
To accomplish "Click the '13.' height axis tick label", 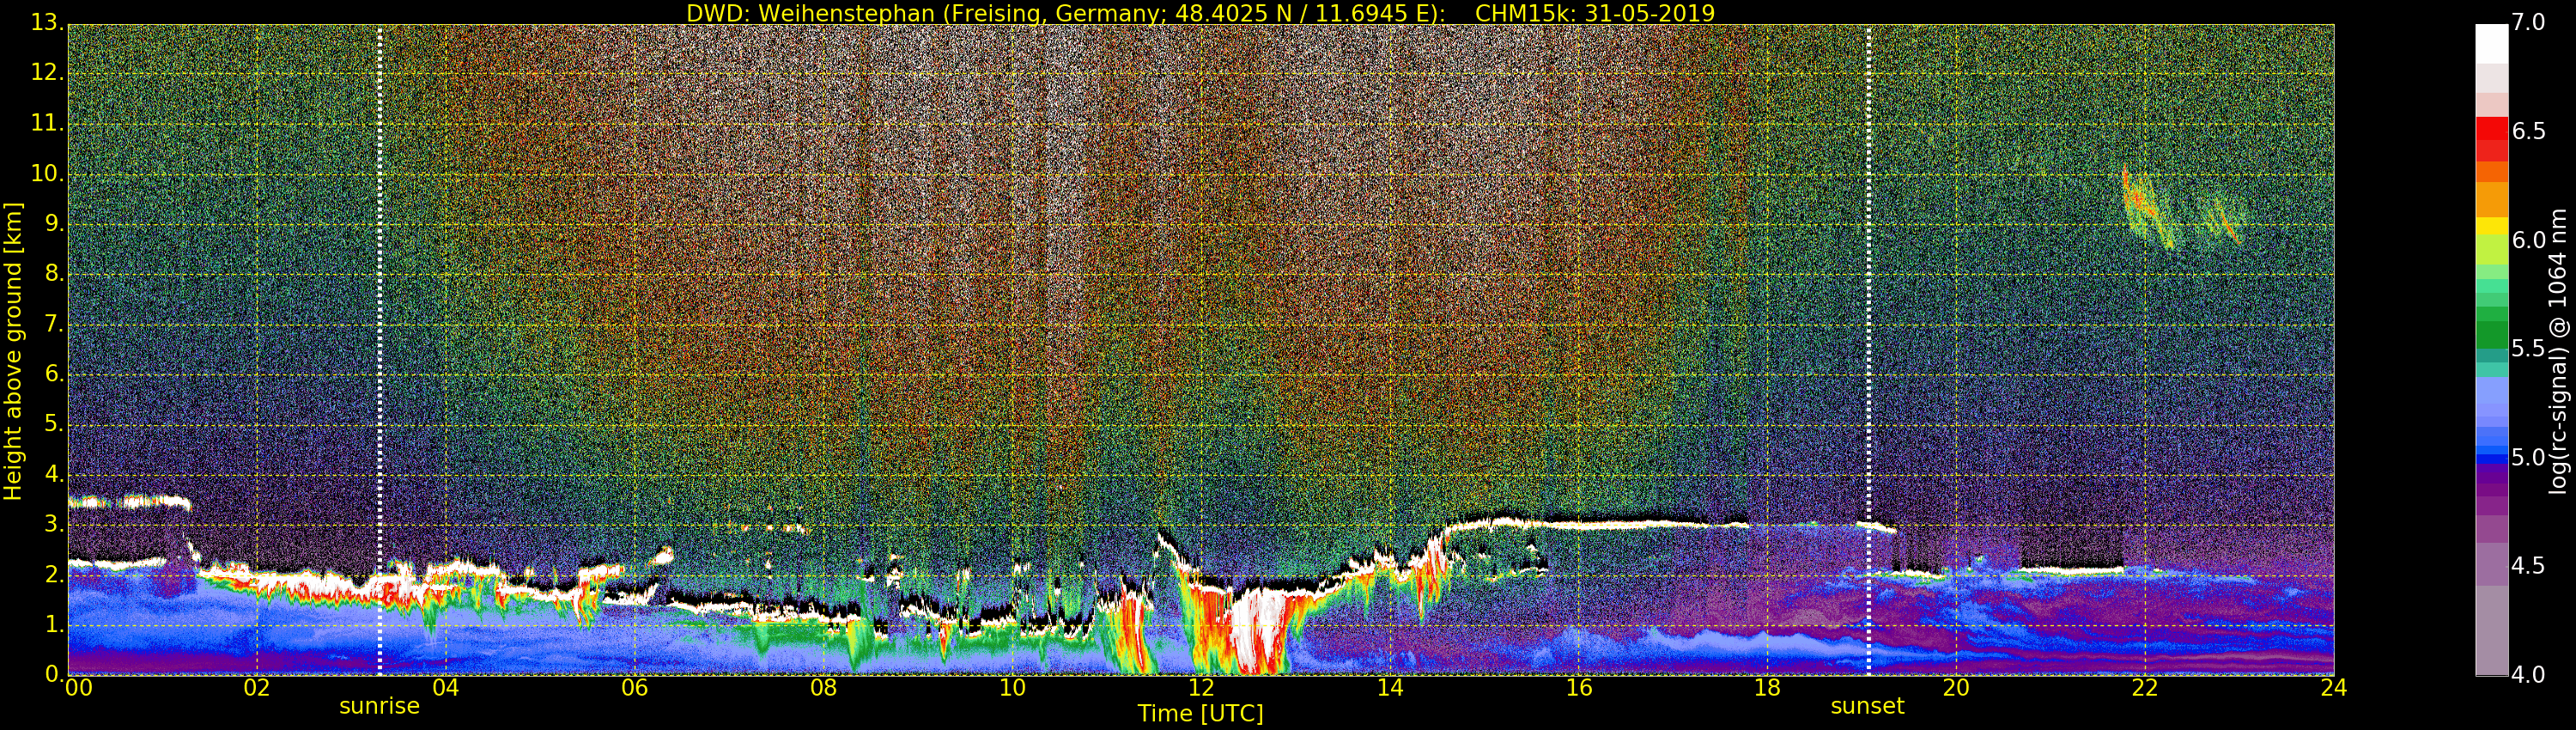I will pyautogui.click(x=47, y=23).
